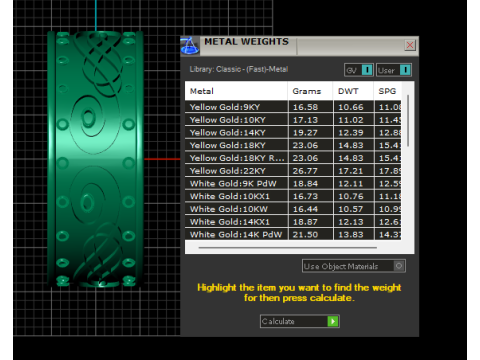Select the White Gold:9K PdW row
The width and height of the screenshot is (480, 360).
[x=293, y=183]
